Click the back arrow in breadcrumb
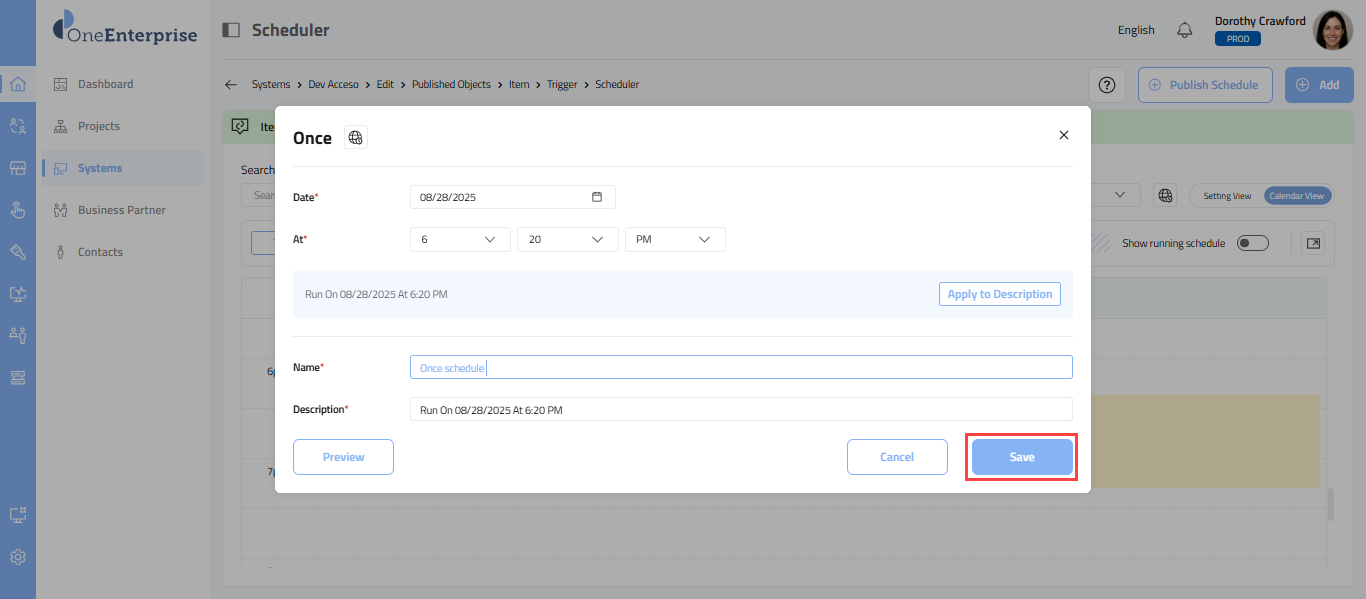The width and height of the screenshot is (1366, 599). [x=231, y=85]
